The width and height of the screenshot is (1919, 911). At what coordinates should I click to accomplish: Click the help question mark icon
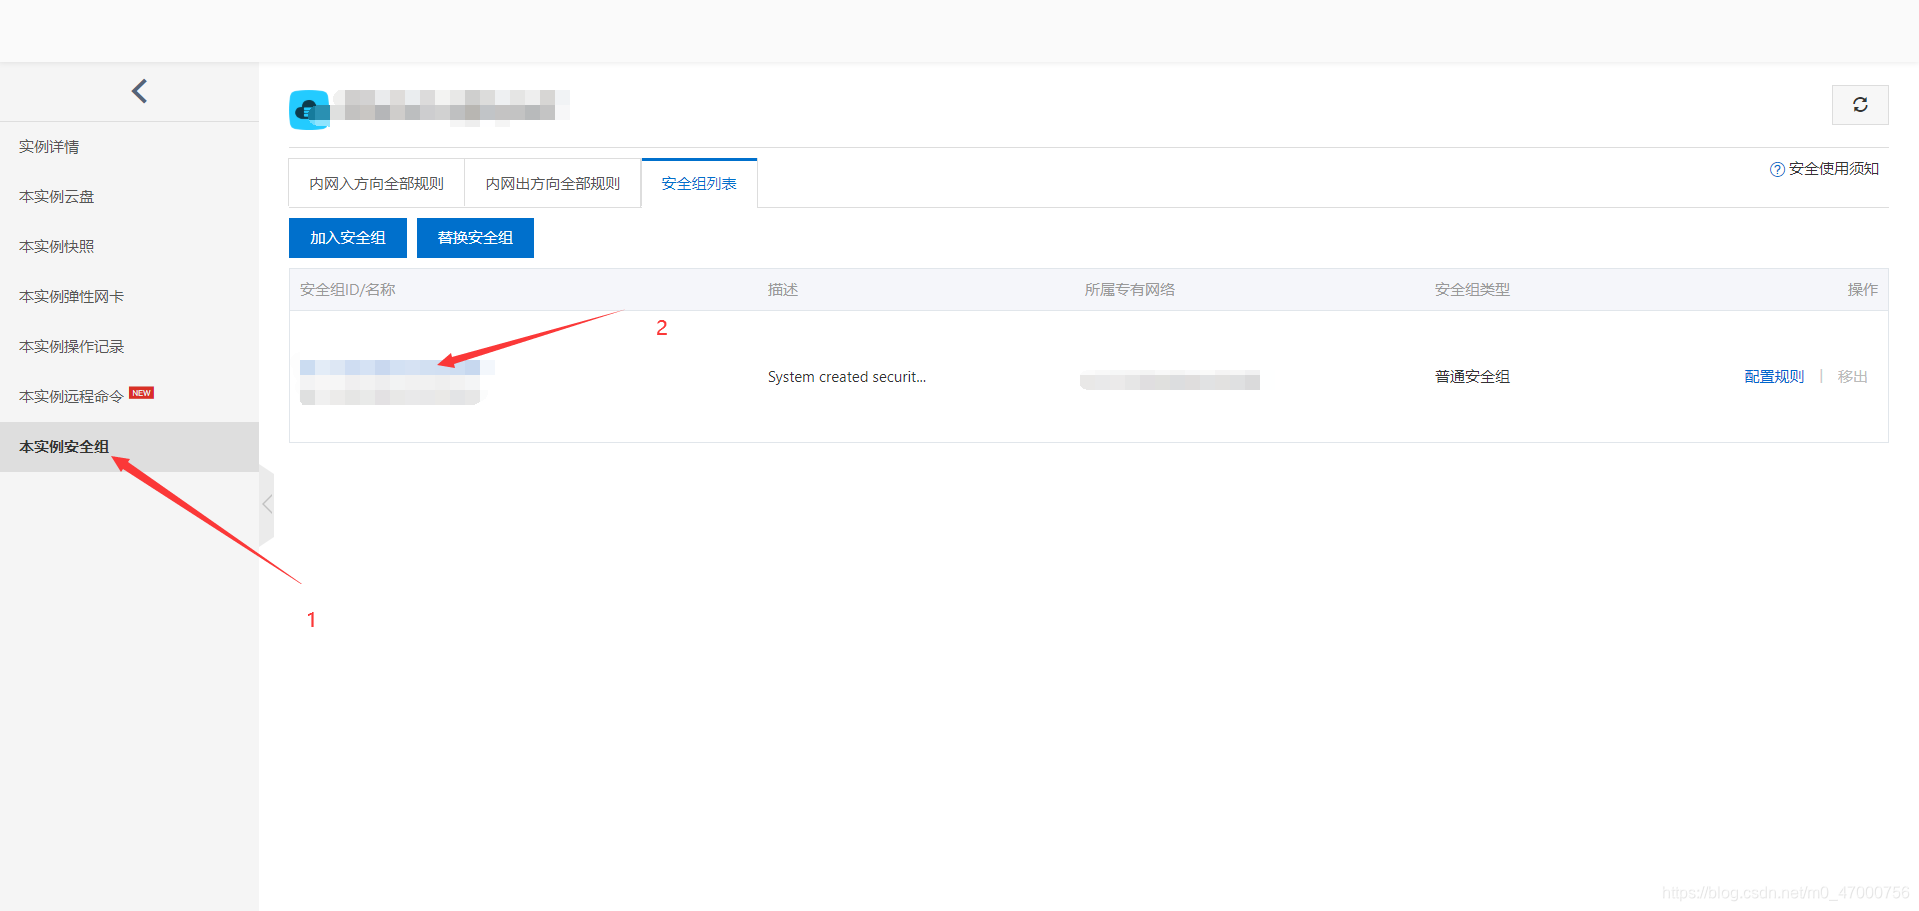pos(1777,170)
